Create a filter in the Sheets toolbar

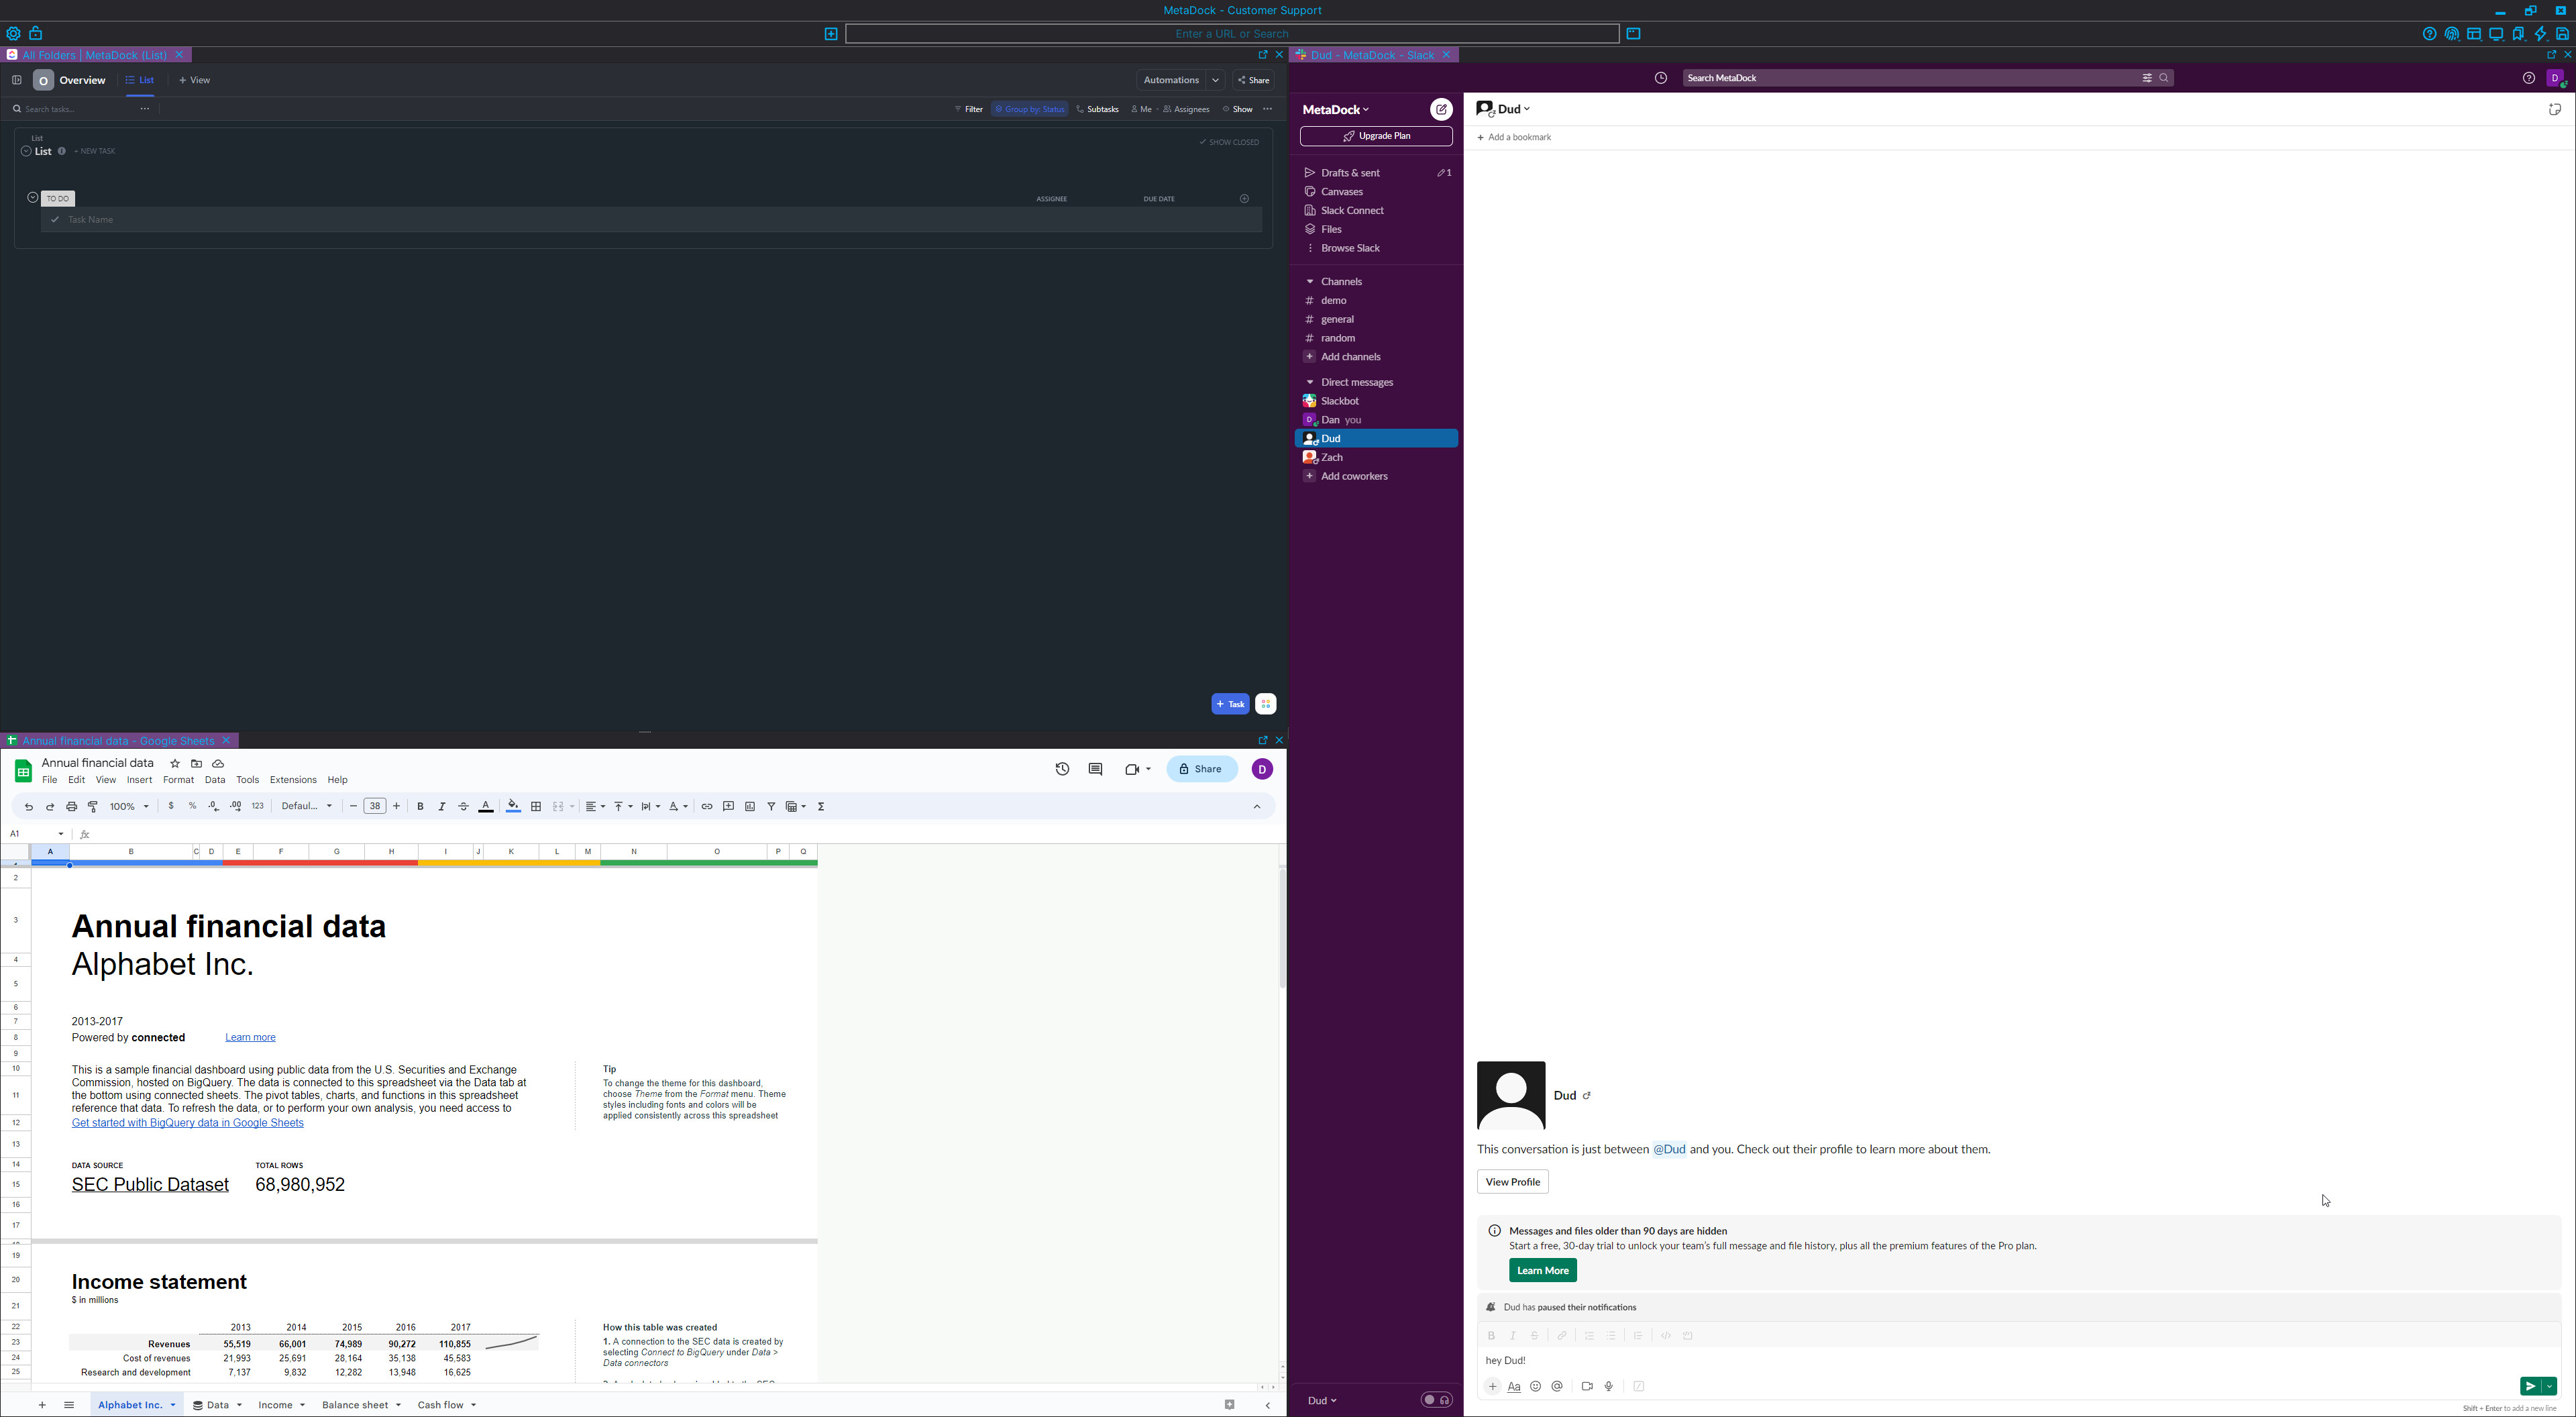(771, 806)
